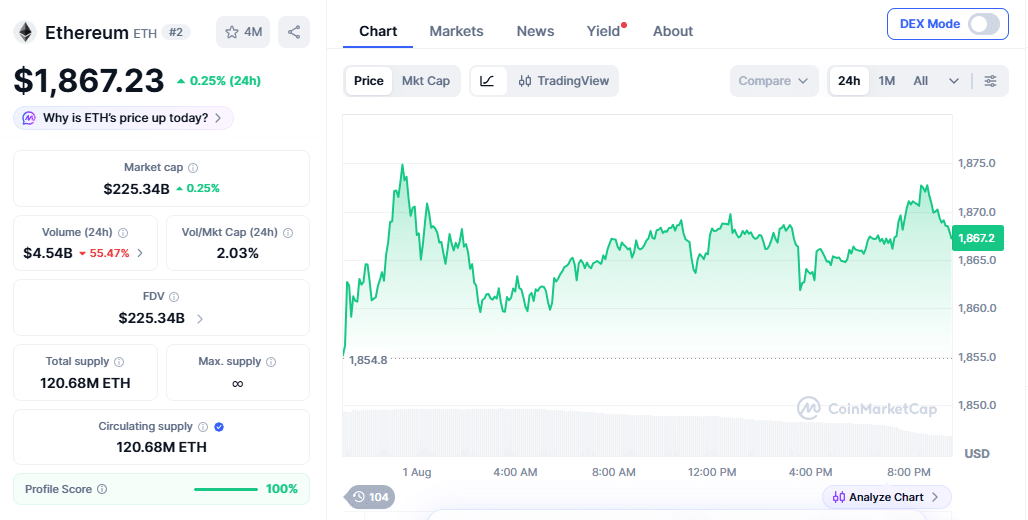1028x520 pixels.
Task: Click the $225.34B market cap value
Action: coord(136,189)
